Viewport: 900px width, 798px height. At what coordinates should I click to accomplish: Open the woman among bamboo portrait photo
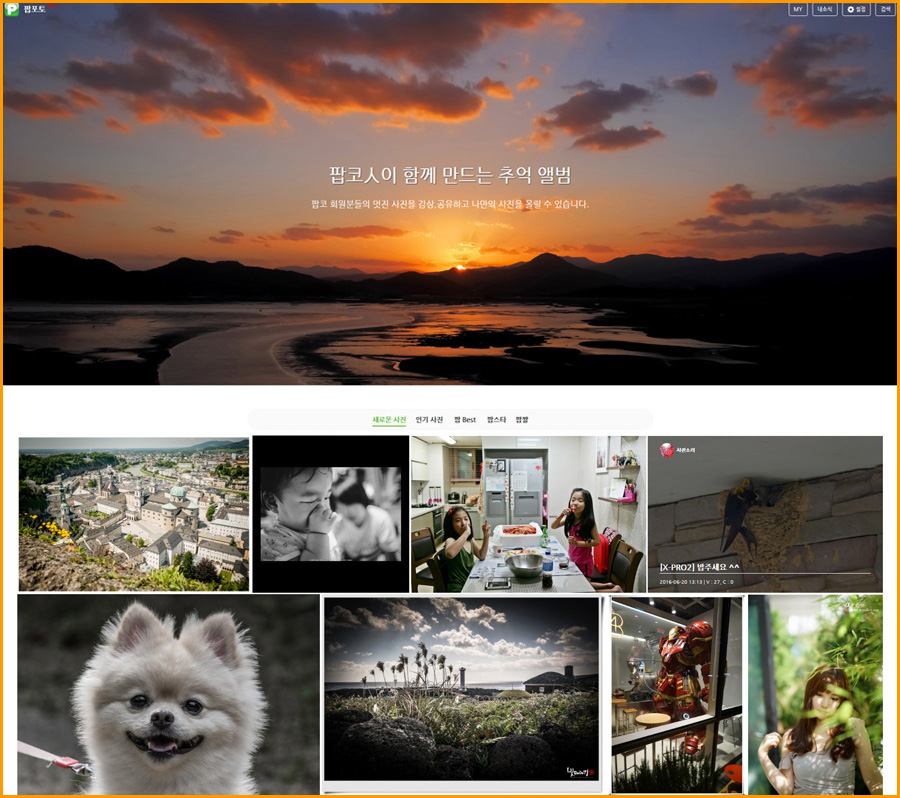815,694
